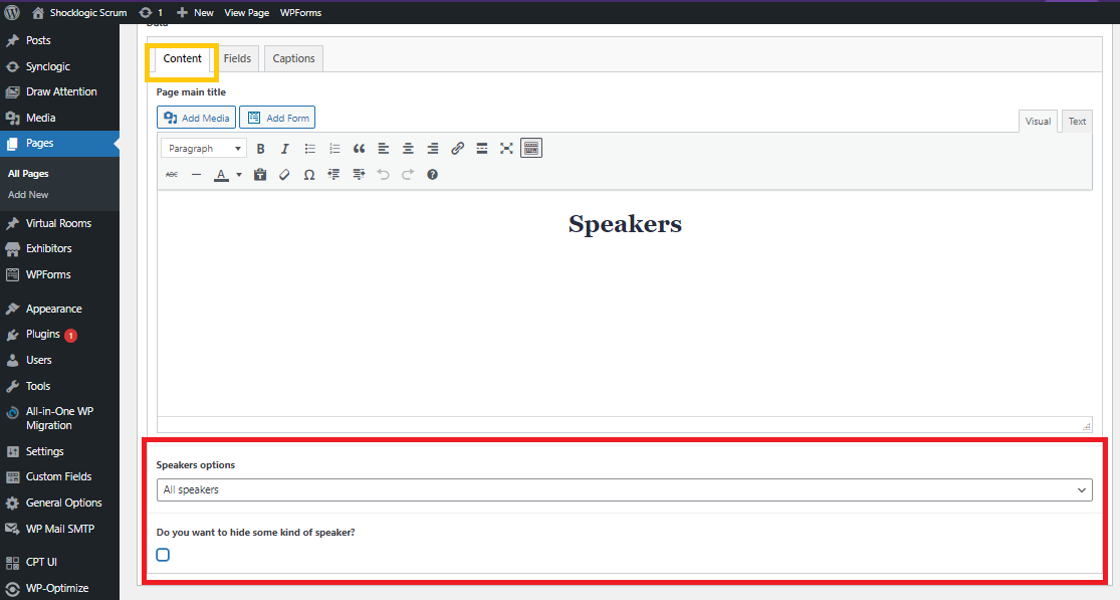Open WP Mail SMTP menu
Screen dimensions: 1120x600
[59, 529]
